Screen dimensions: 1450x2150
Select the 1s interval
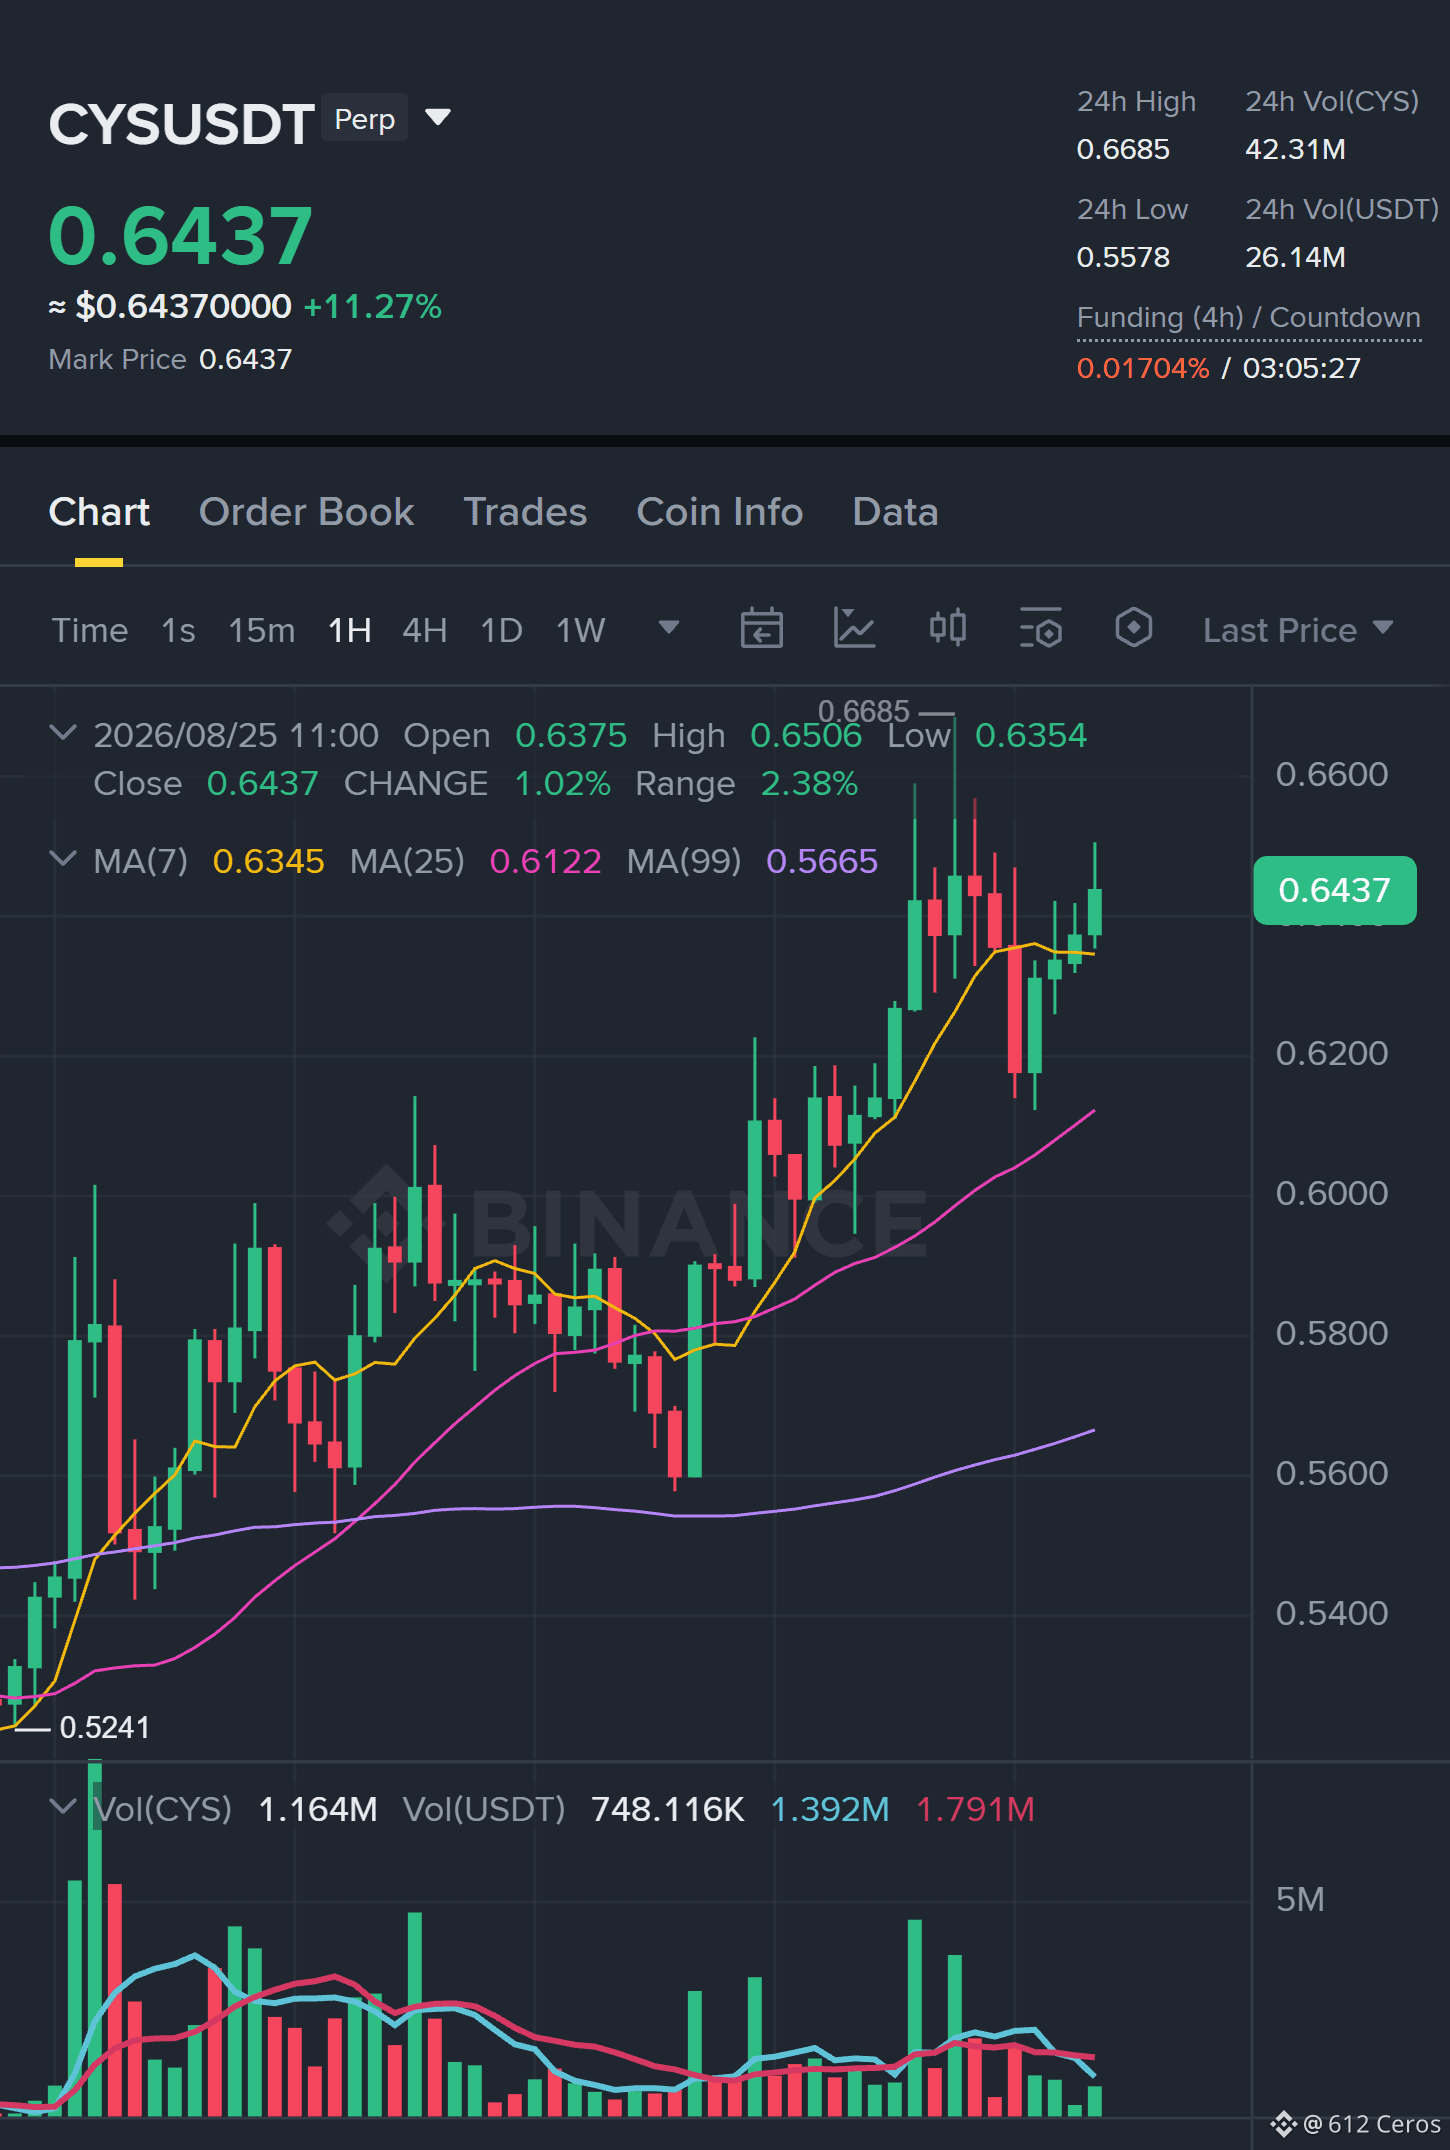pyautogui.click(x=178, y=630)
